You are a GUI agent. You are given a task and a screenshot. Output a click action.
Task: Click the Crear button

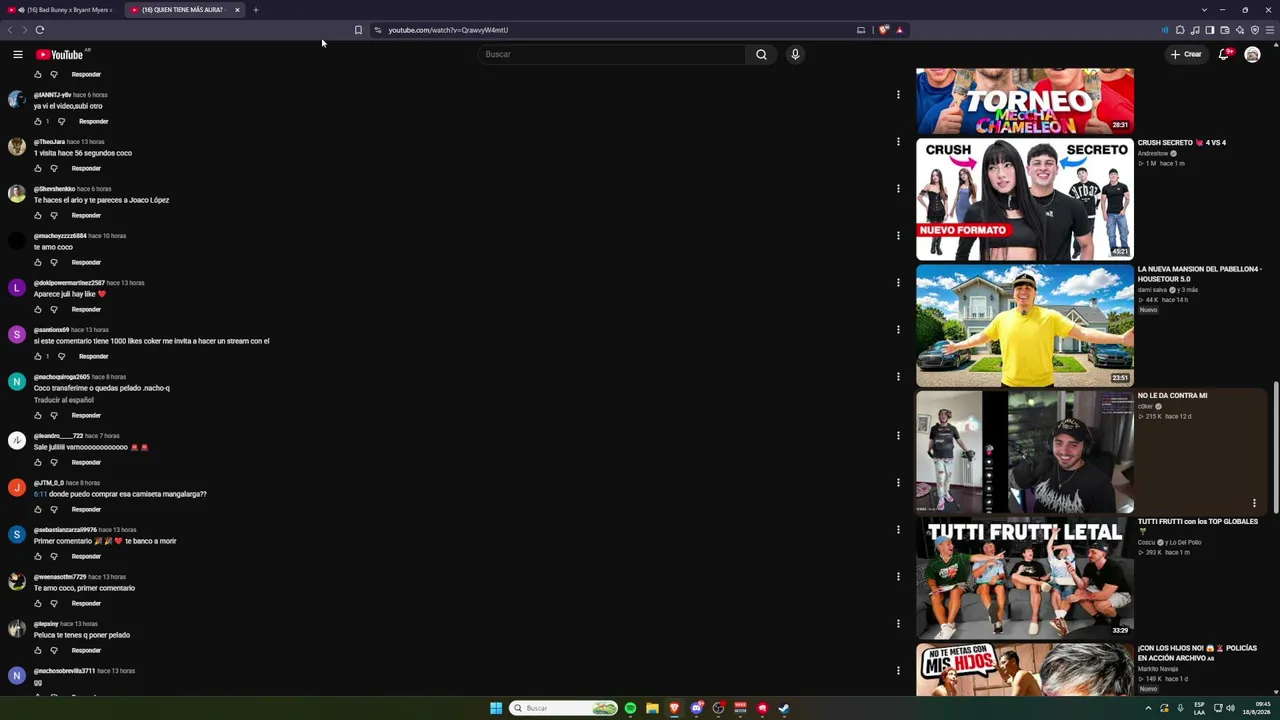point(1186,54)
